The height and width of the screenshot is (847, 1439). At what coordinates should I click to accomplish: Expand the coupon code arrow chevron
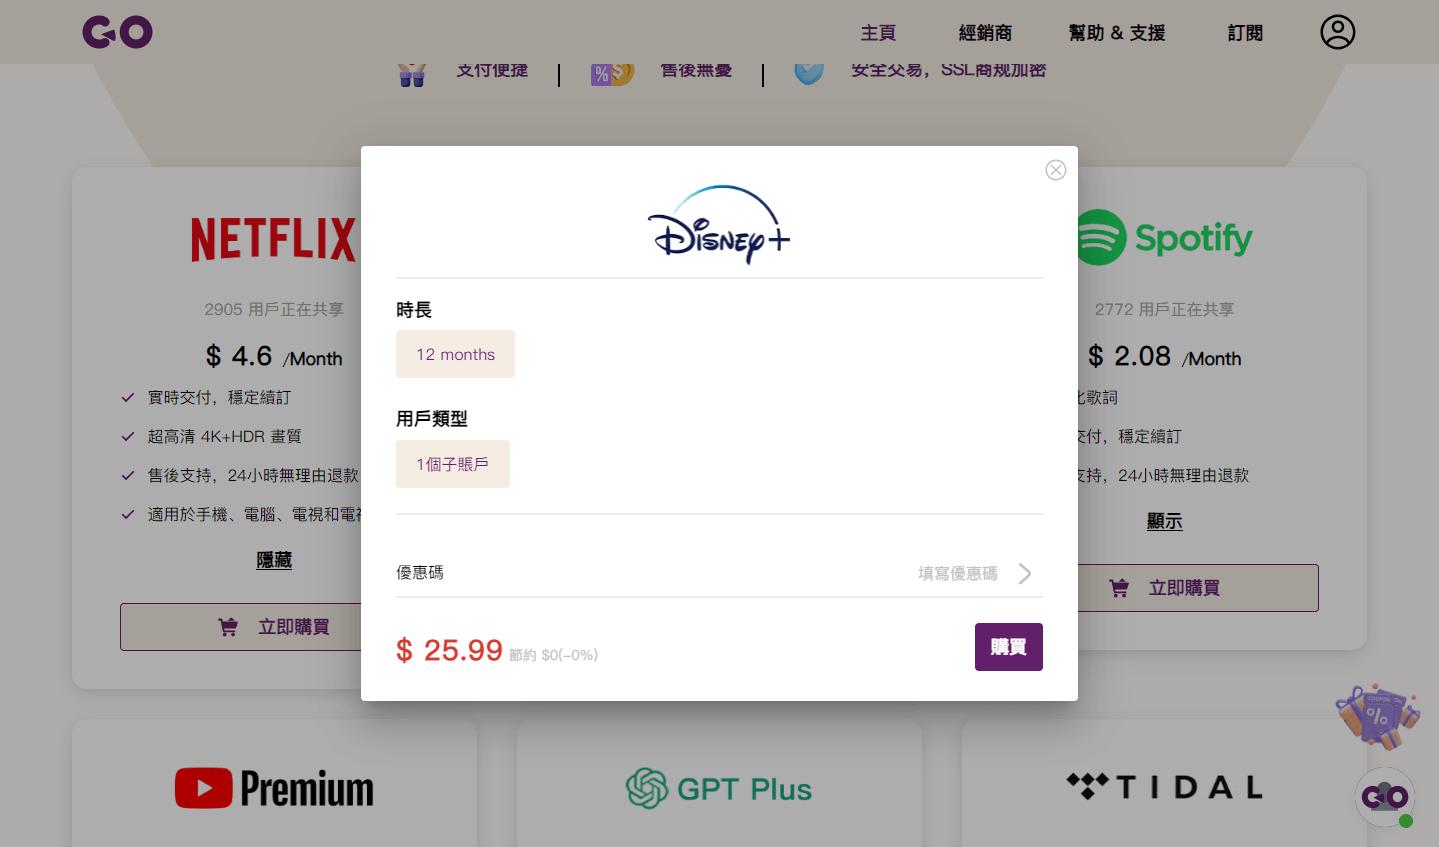point(1025,573)
